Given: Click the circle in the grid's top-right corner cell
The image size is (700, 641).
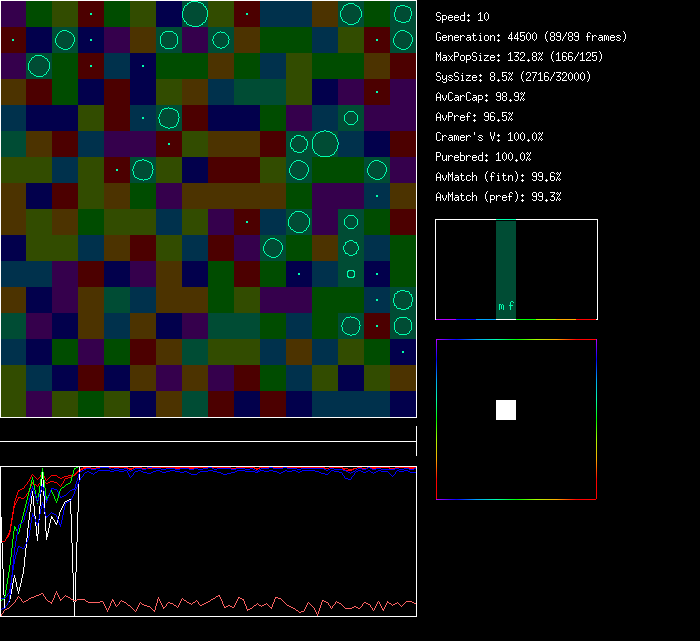Looking at the screenshot, I should 403,14.
